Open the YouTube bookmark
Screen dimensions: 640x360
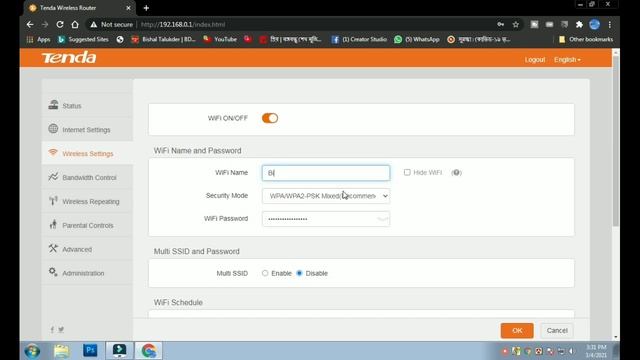(x=220, y=40)
